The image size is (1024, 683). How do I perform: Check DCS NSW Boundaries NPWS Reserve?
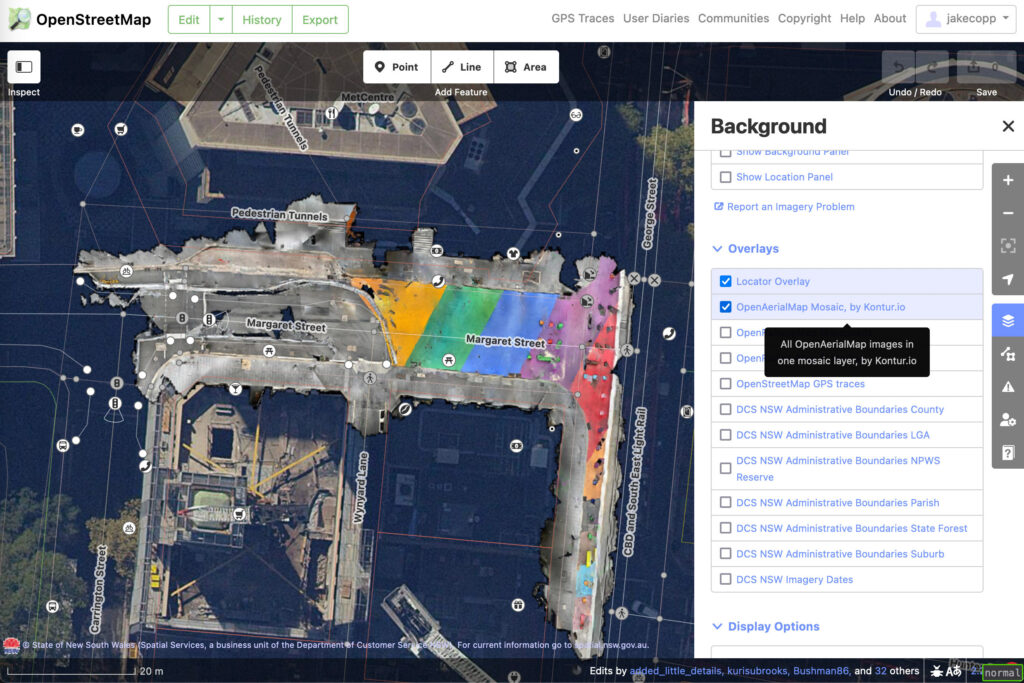coord(725,469)
